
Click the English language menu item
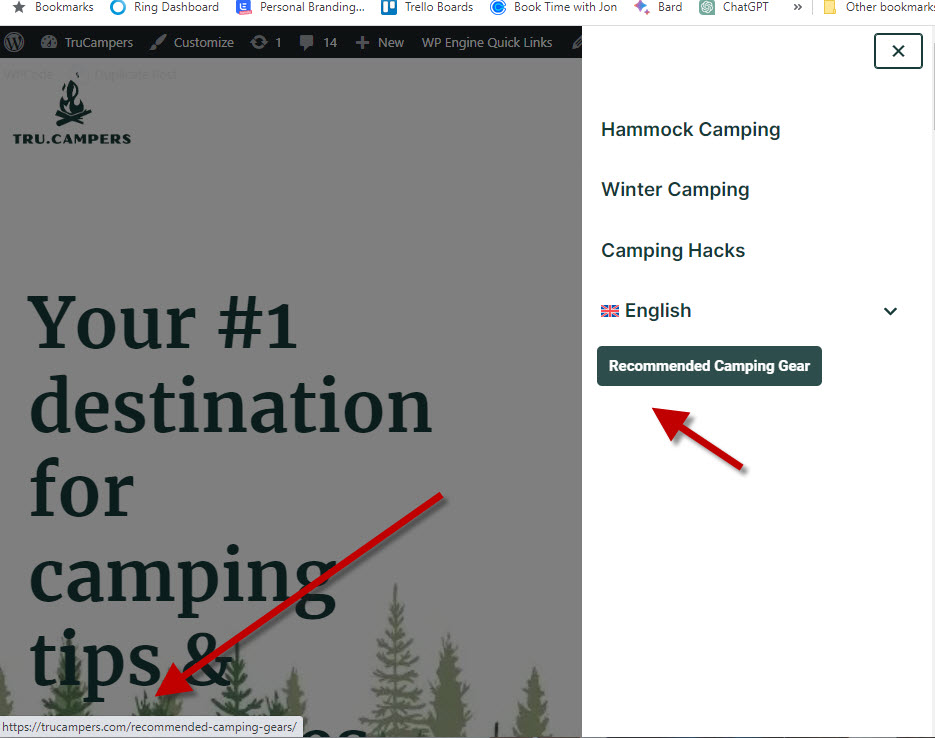coord(658,311)
